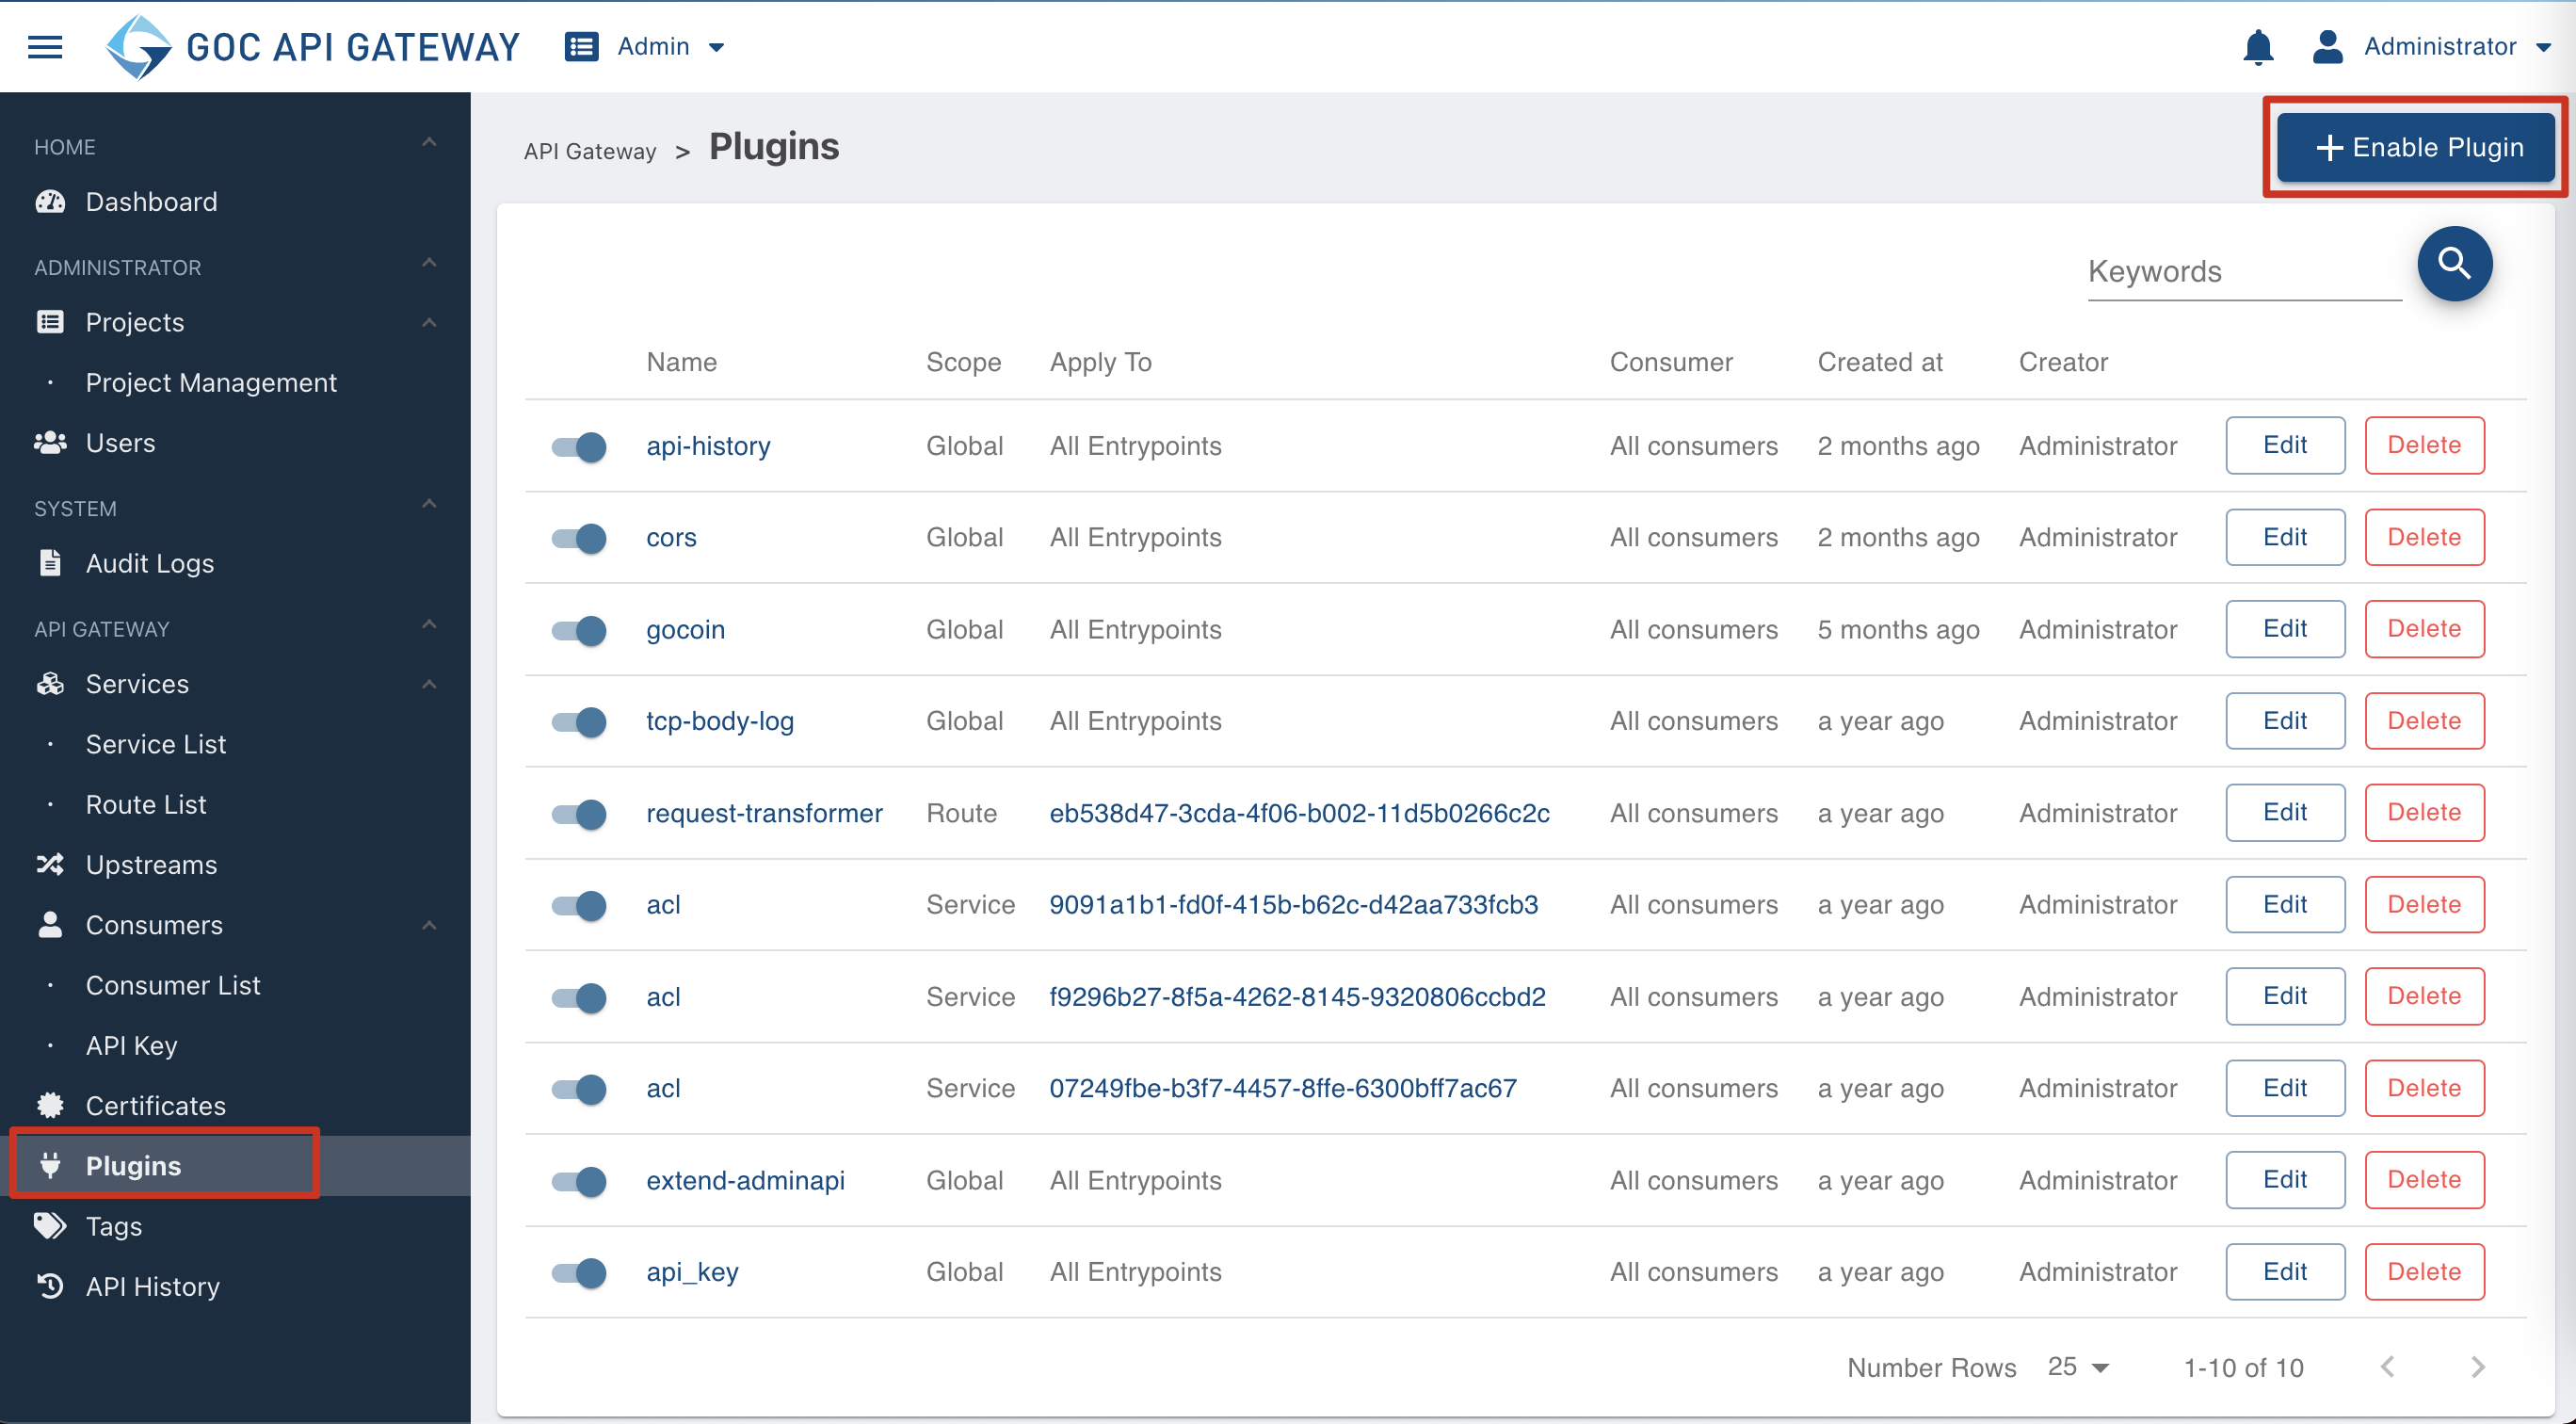Delete the extend-adminapi plugin
The height and width of the screenshot is (1424, 2576).
click(x=2424, y=1179)
